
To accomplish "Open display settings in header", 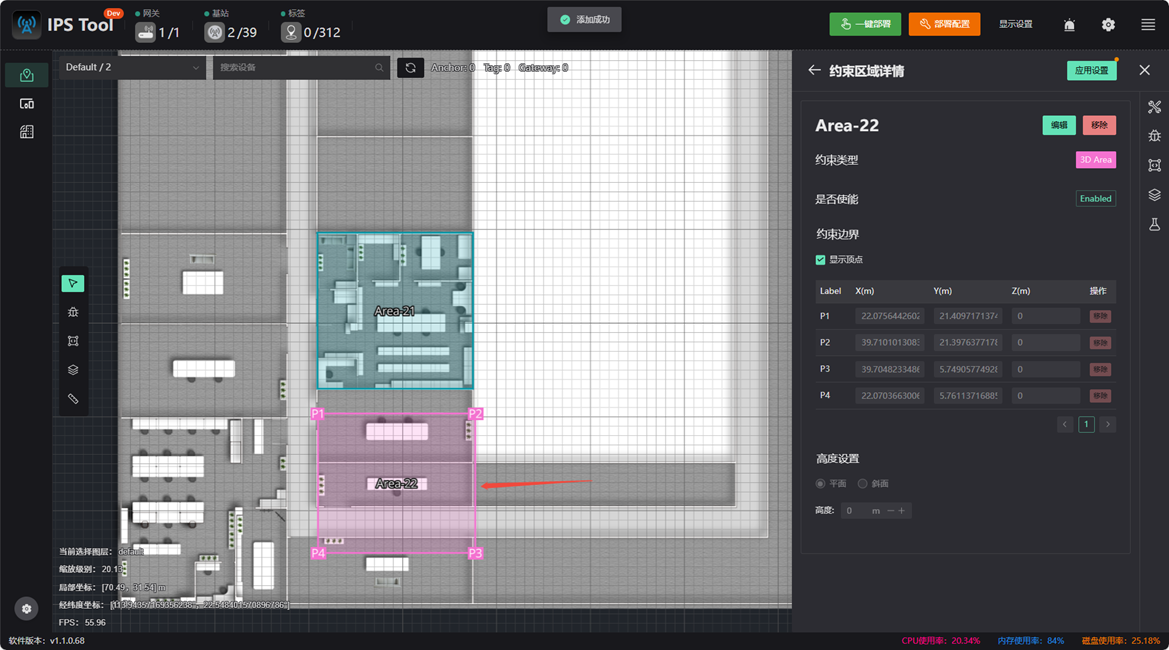I will tap(1015, 24).
